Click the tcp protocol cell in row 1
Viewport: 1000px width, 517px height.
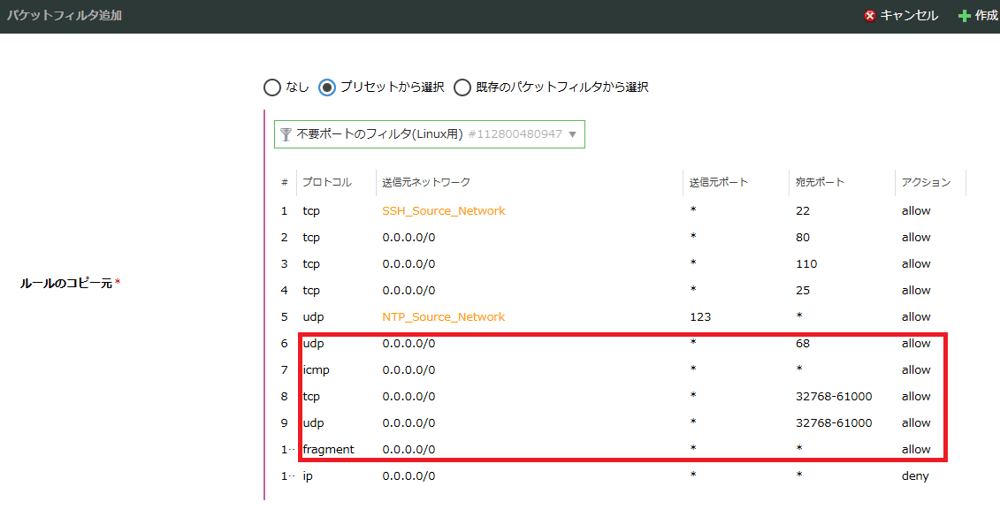click(x=311, y=211)
